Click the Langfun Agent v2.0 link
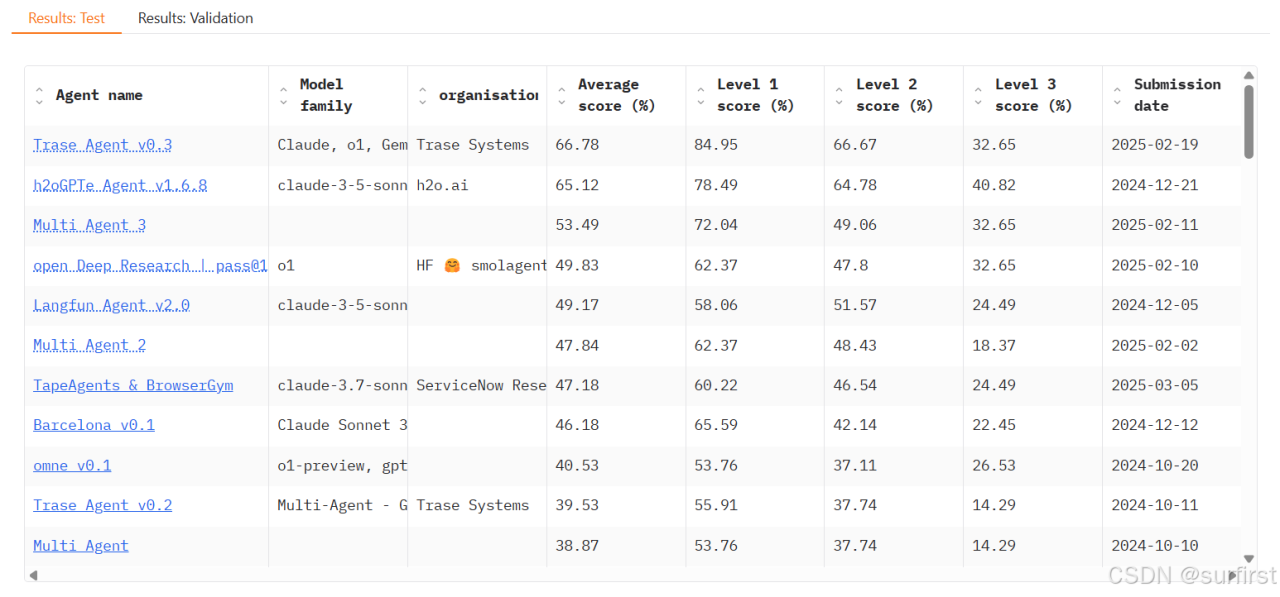Viewport: 1280px width, 597px height. click(111, 305)
